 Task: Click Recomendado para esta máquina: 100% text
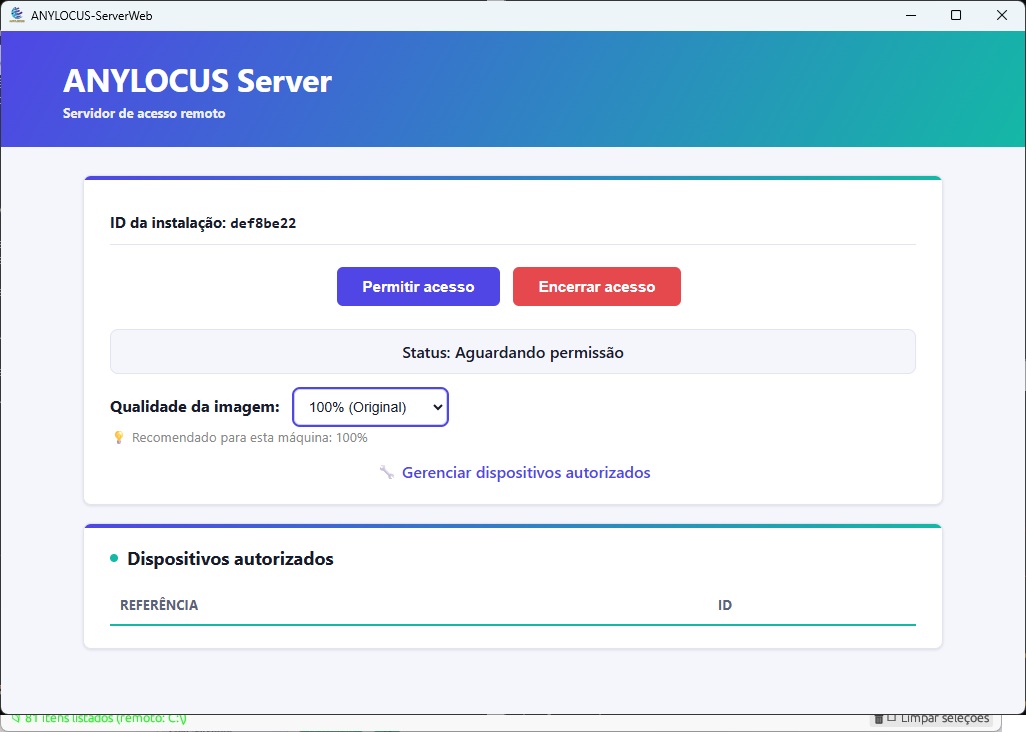coord(250,438)
